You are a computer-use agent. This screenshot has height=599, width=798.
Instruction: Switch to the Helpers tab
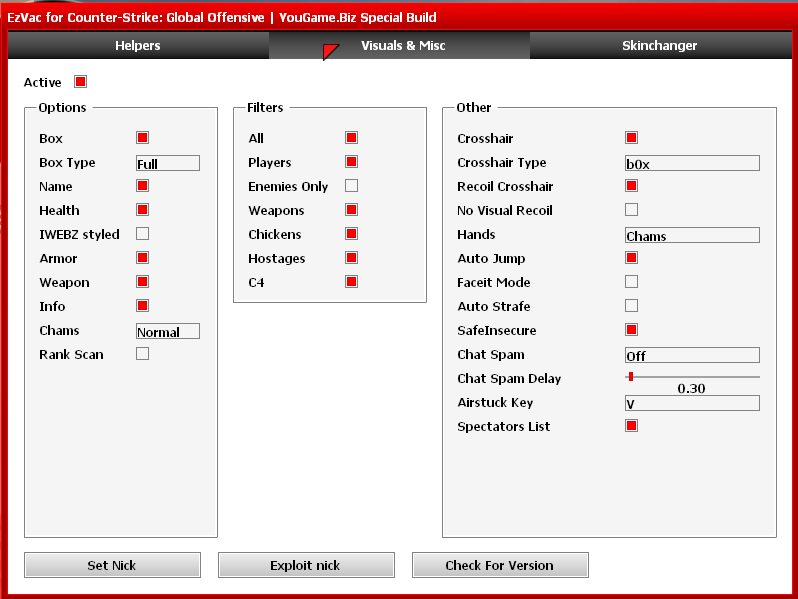(138, 45)
